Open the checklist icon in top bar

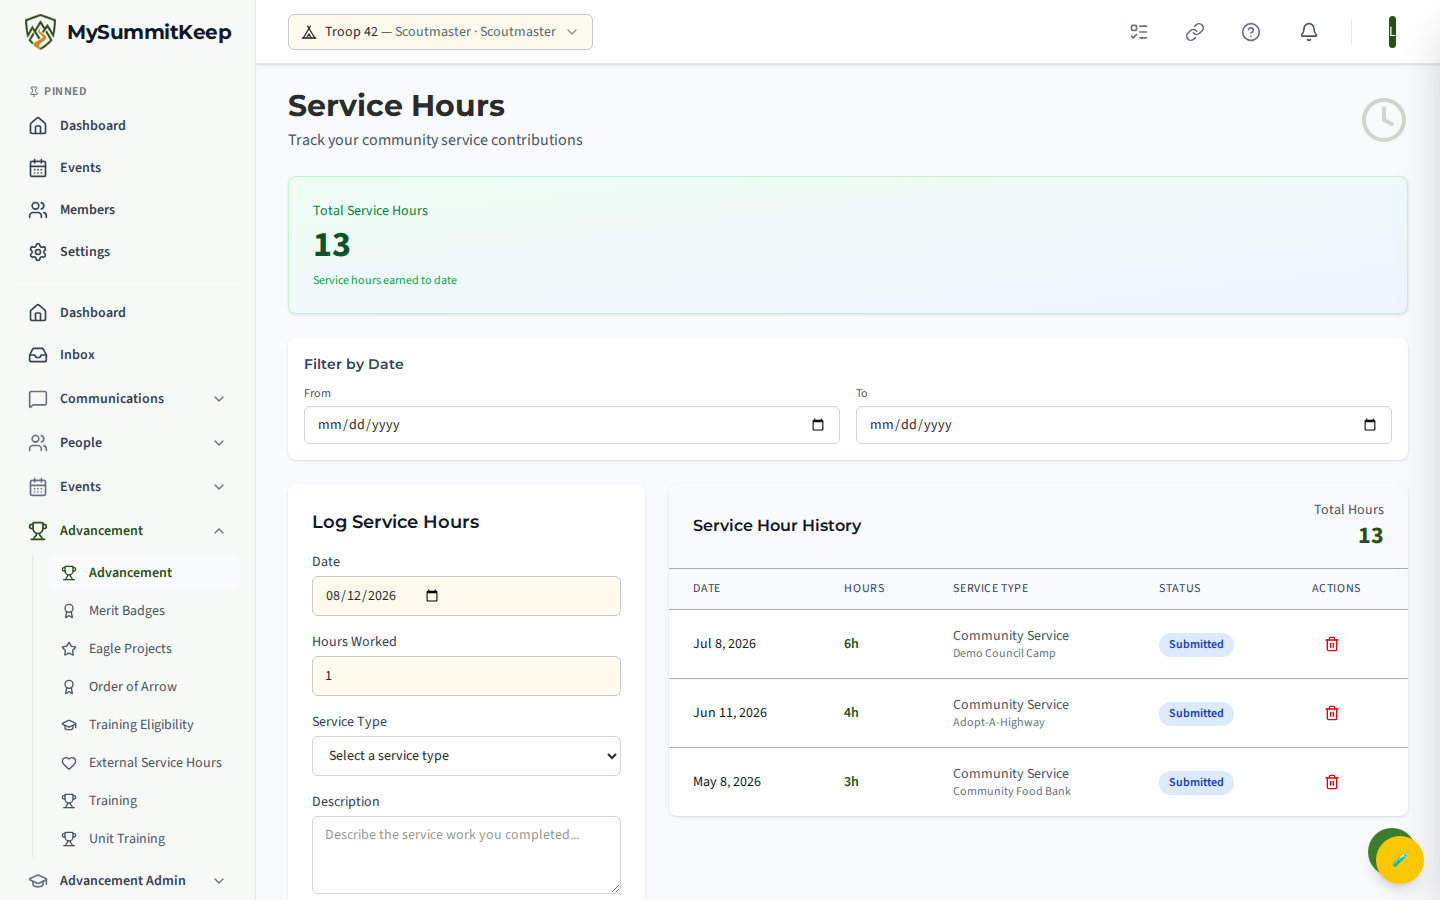pos(1139,32)
